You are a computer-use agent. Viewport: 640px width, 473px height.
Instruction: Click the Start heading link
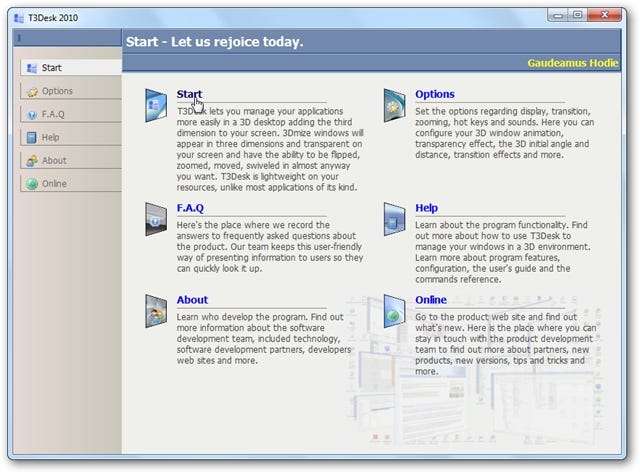click(189, 94)
